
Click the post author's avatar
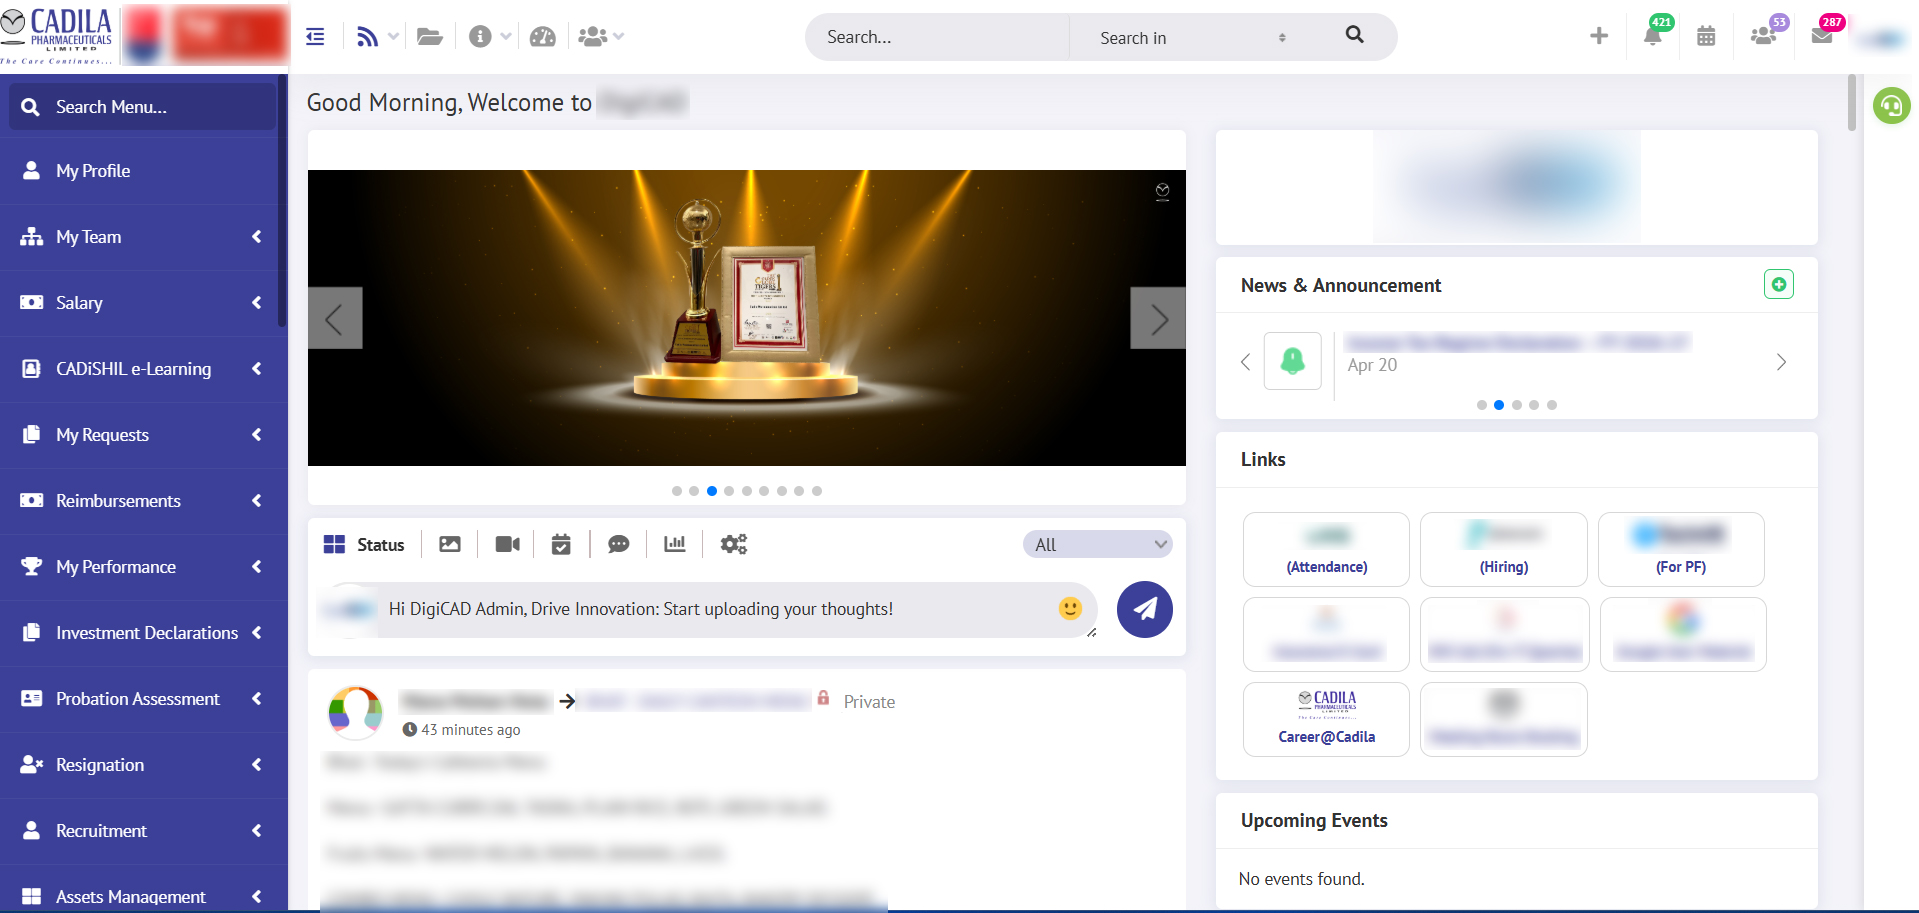click(x=355, y=713)
